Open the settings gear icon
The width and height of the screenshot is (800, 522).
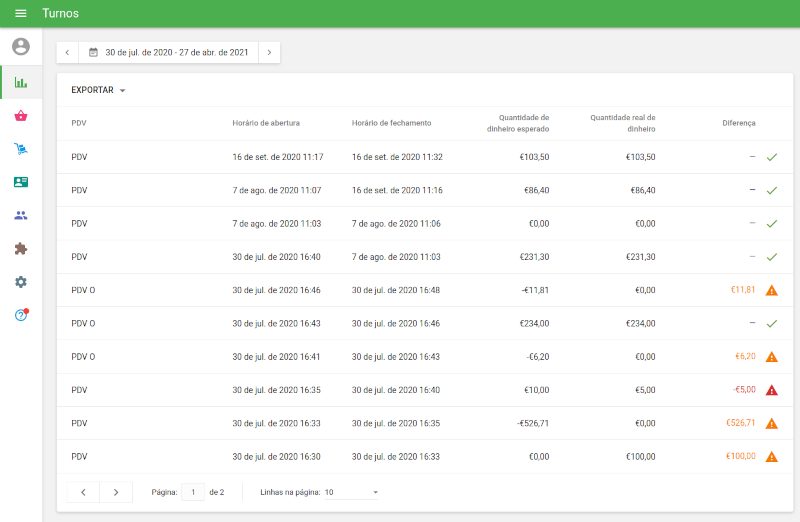[x=21, y=282]
